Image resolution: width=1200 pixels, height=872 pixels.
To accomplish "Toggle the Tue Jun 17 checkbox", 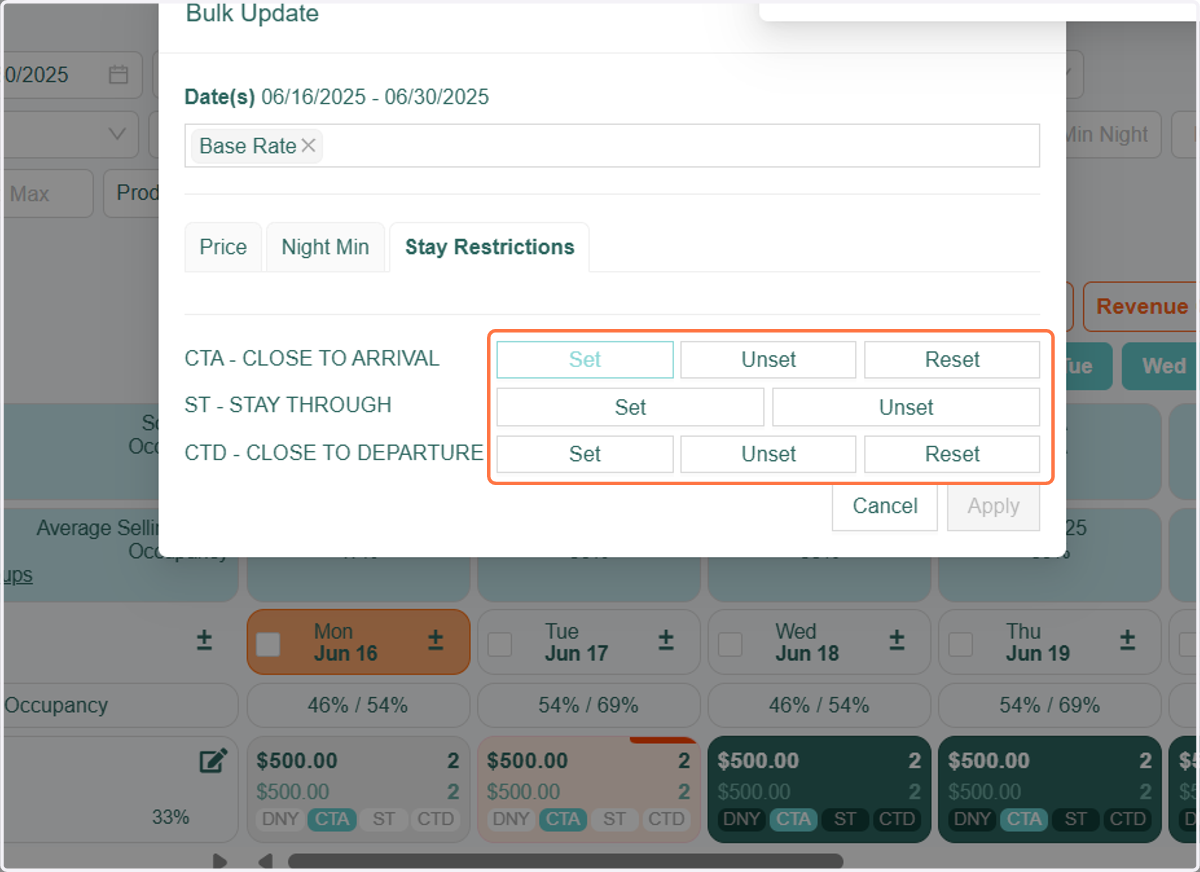I will coord(499,644).
